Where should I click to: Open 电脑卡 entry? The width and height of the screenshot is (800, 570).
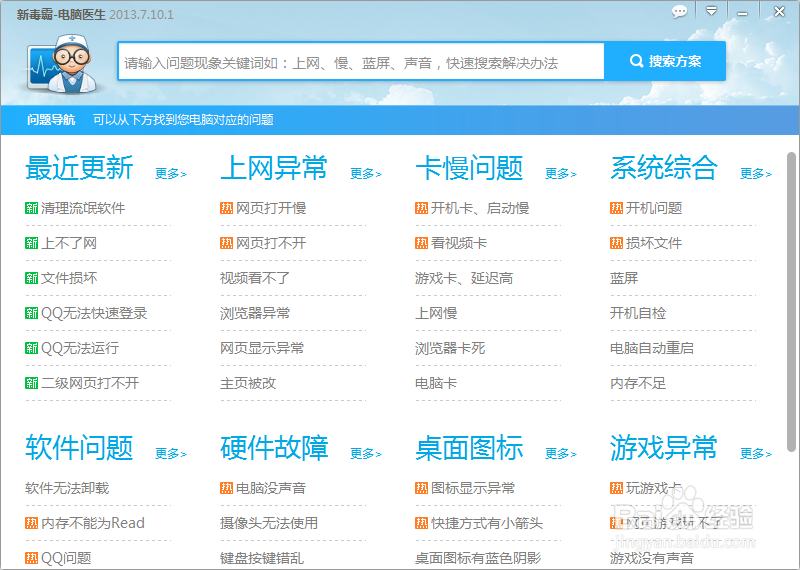[436, 383]
